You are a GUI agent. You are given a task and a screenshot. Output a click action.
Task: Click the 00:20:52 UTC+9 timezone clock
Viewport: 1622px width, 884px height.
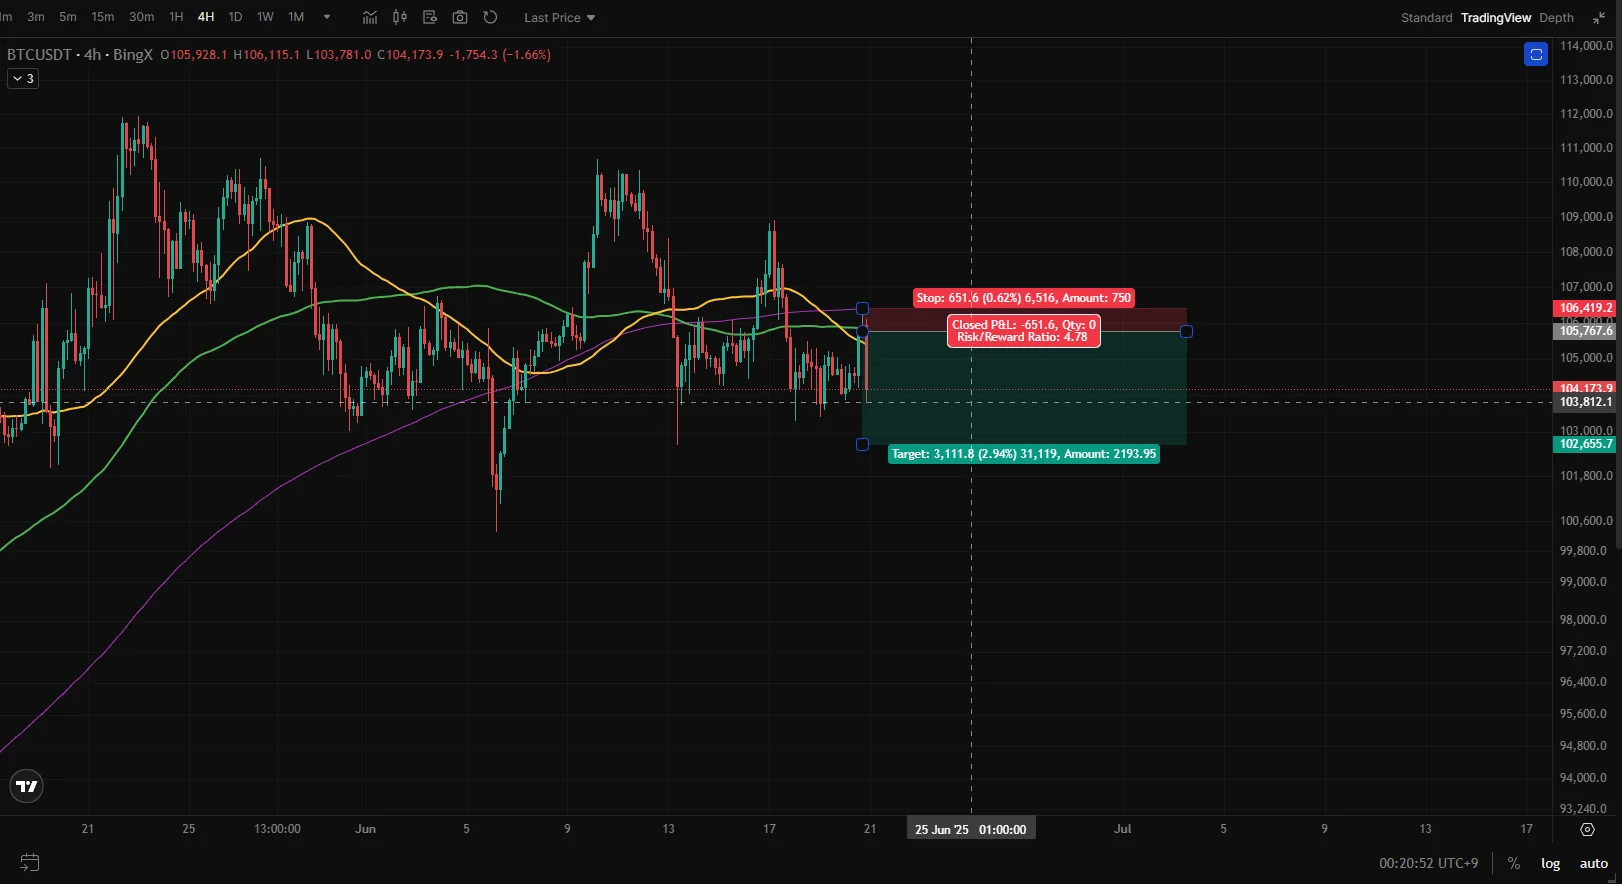pyautogui.click(x=1428, y=863)
